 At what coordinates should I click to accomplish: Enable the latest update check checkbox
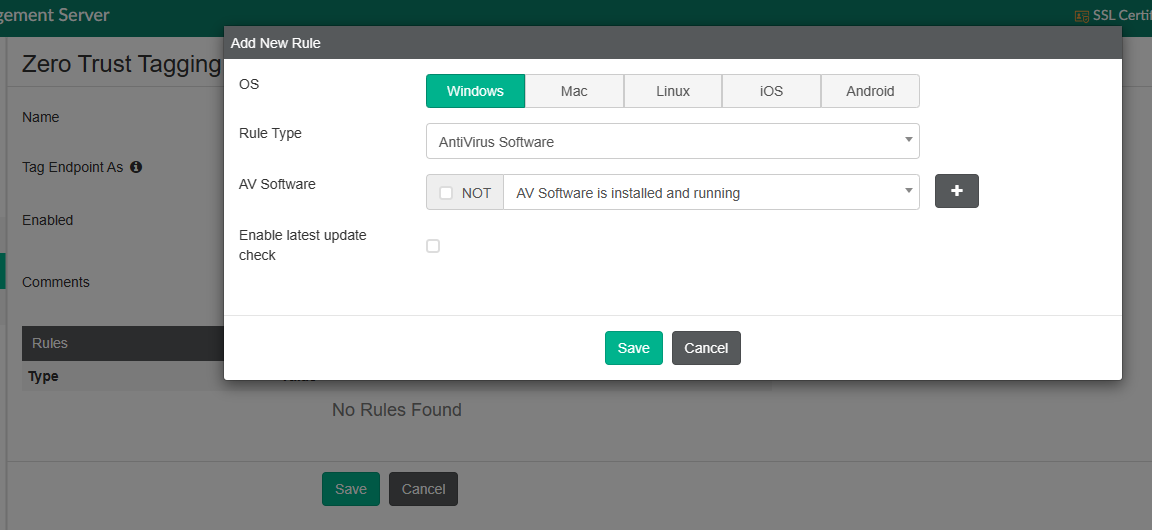[x=433, y=246]
